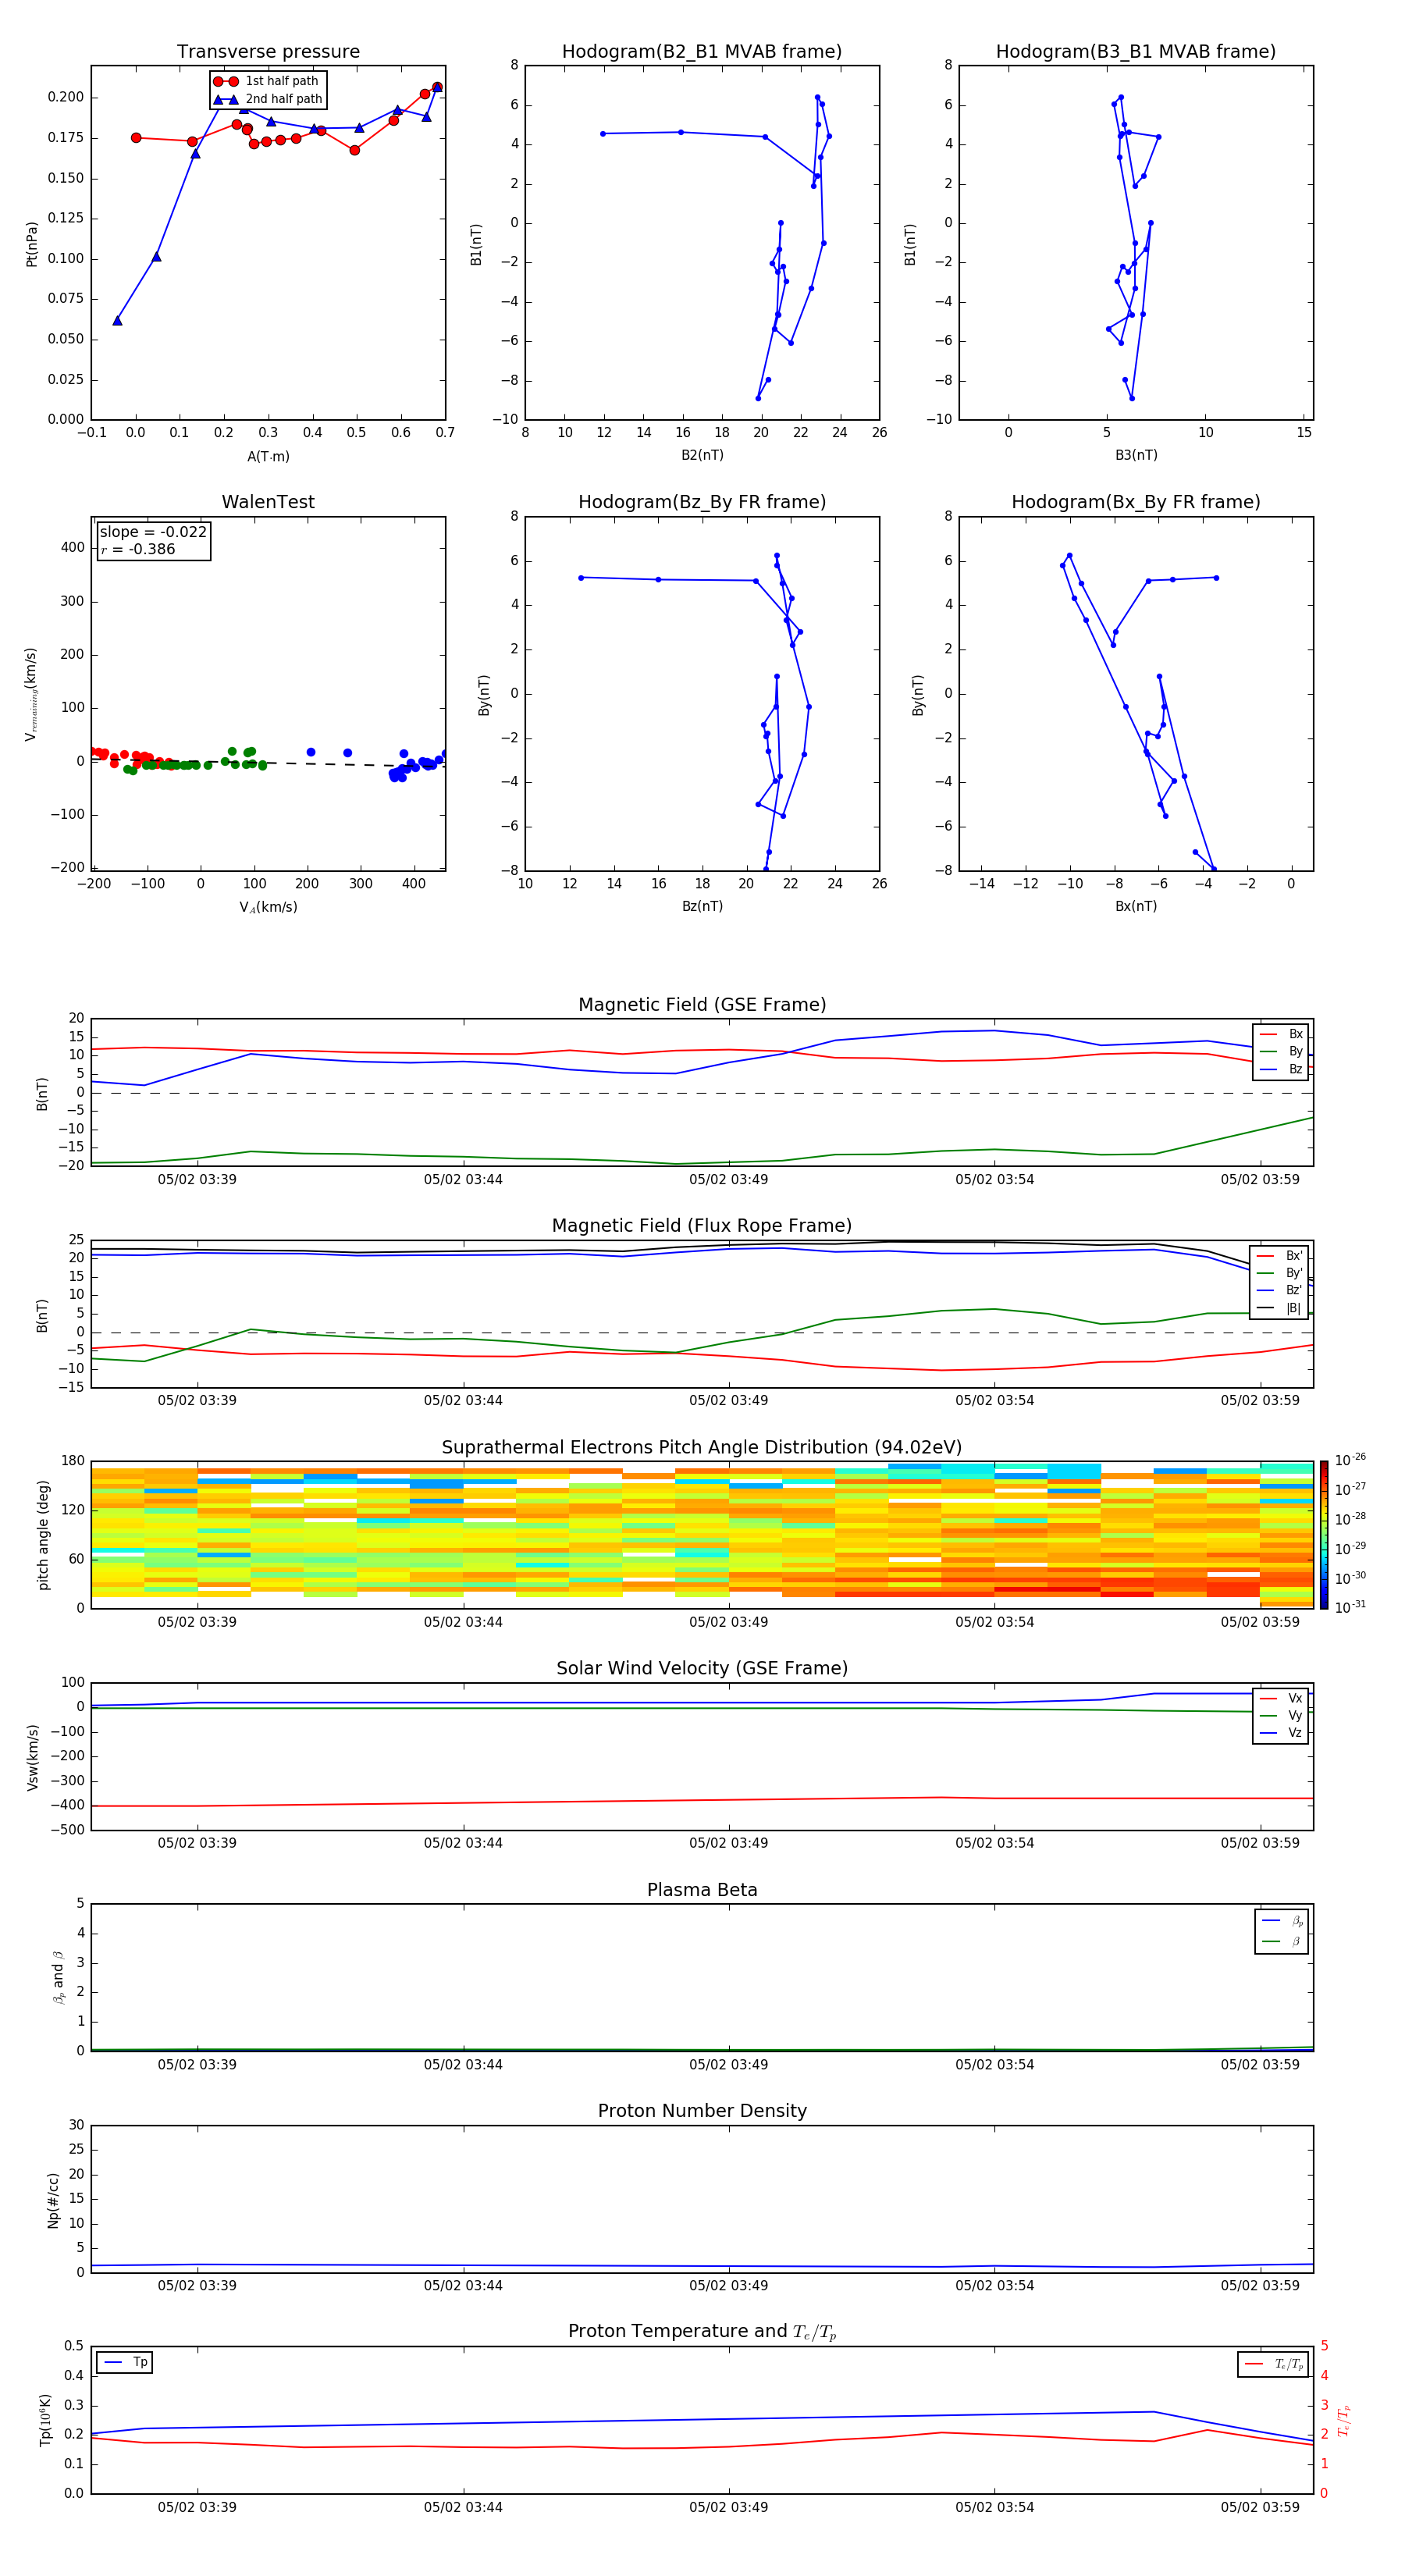The width and height of the screenshot is (1405, 2576).
Task: Select the red Bx legend entry in GSE panel
Action: (1281, 1034)
